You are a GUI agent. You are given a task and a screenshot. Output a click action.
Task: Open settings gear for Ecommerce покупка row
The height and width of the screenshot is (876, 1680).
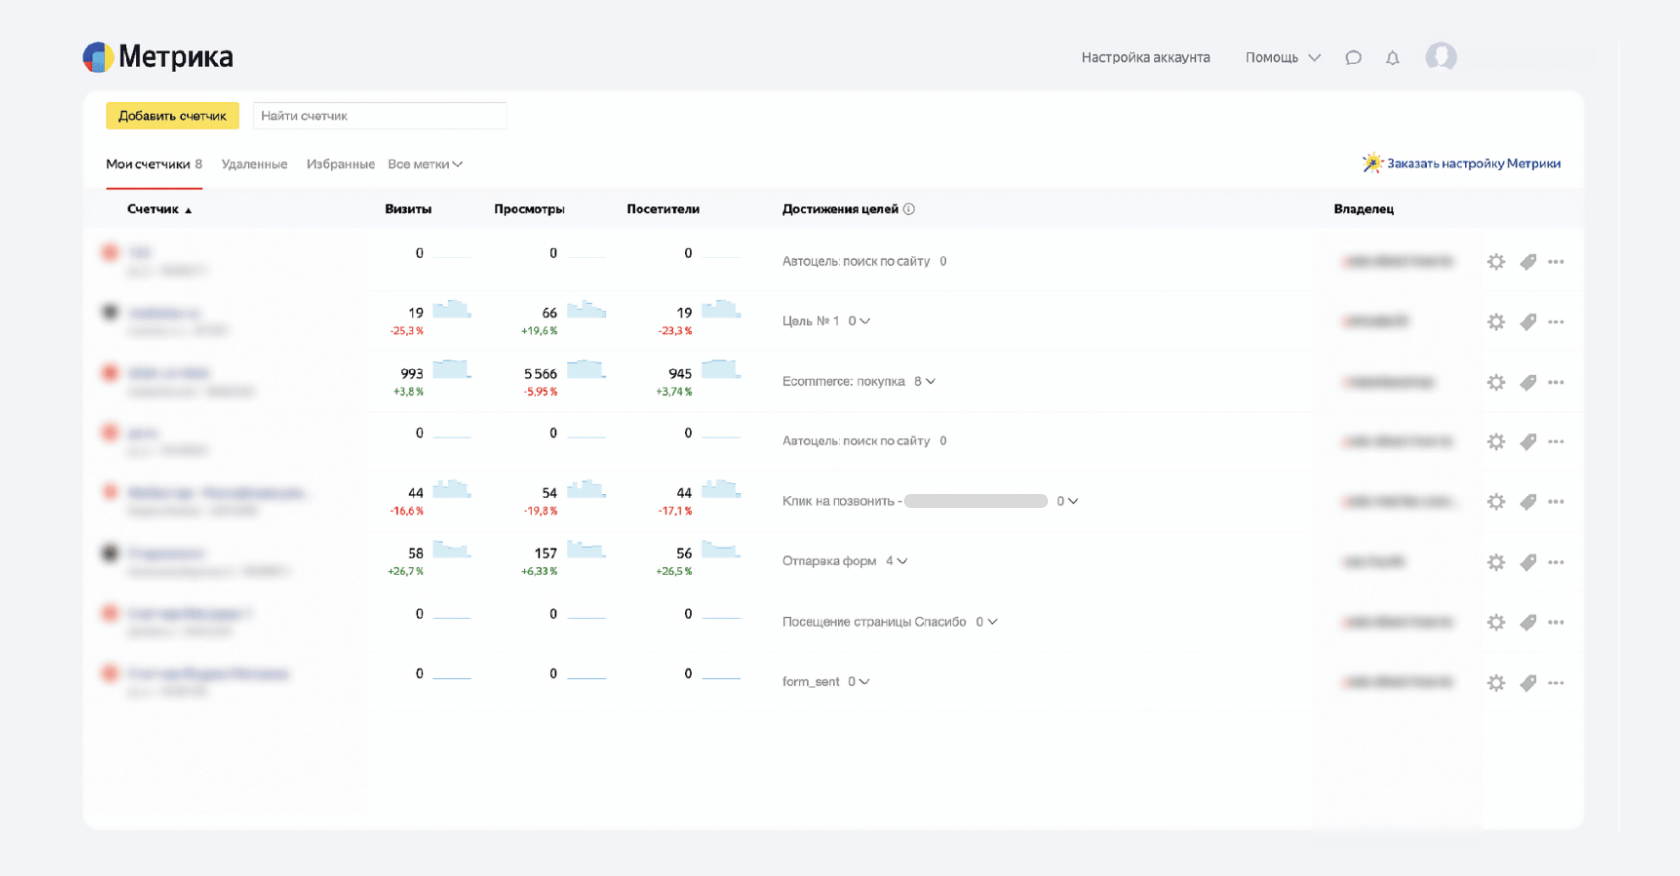point(1496,382)
